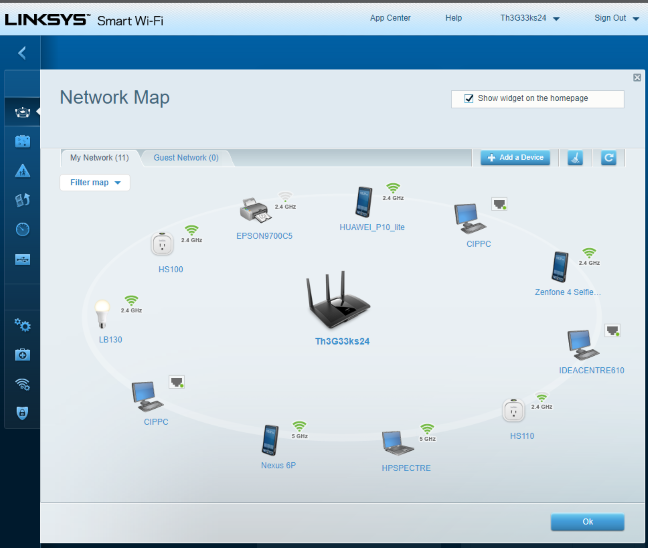This screenshot has height=548, width=648.
Task: Expand the Sign Out dropdown arrow
Action: pyautogui.click(x=636, y=19)
